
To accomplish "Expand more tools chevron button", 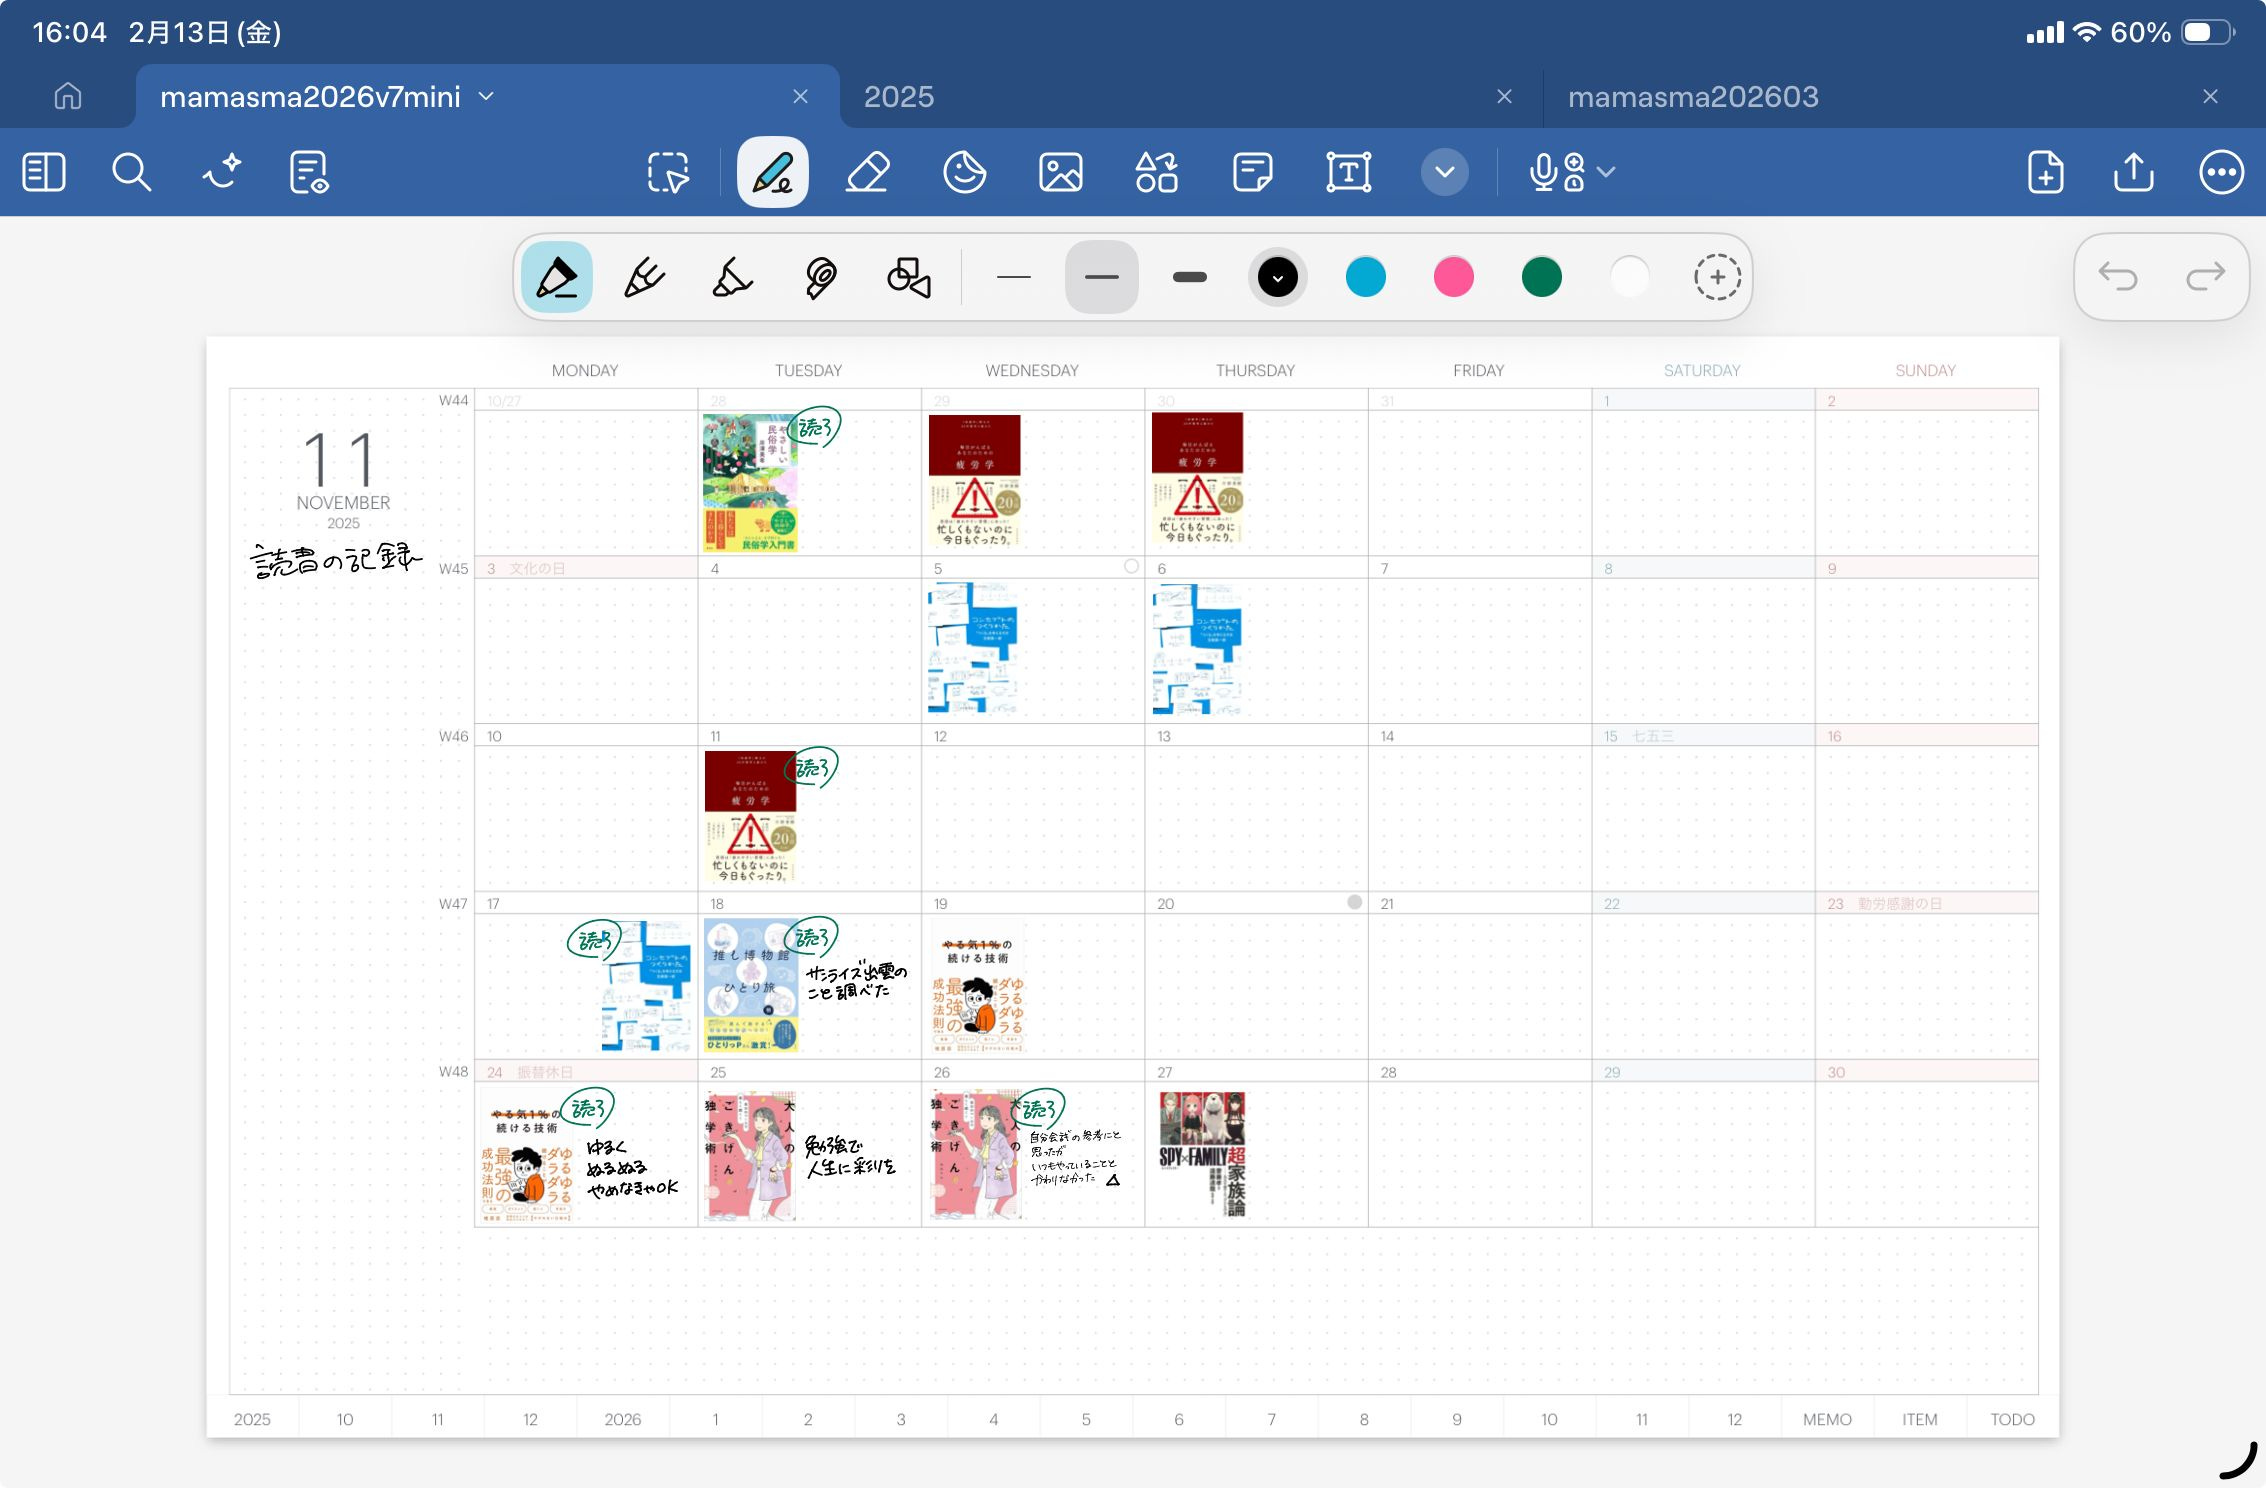I will point(1444,172).
